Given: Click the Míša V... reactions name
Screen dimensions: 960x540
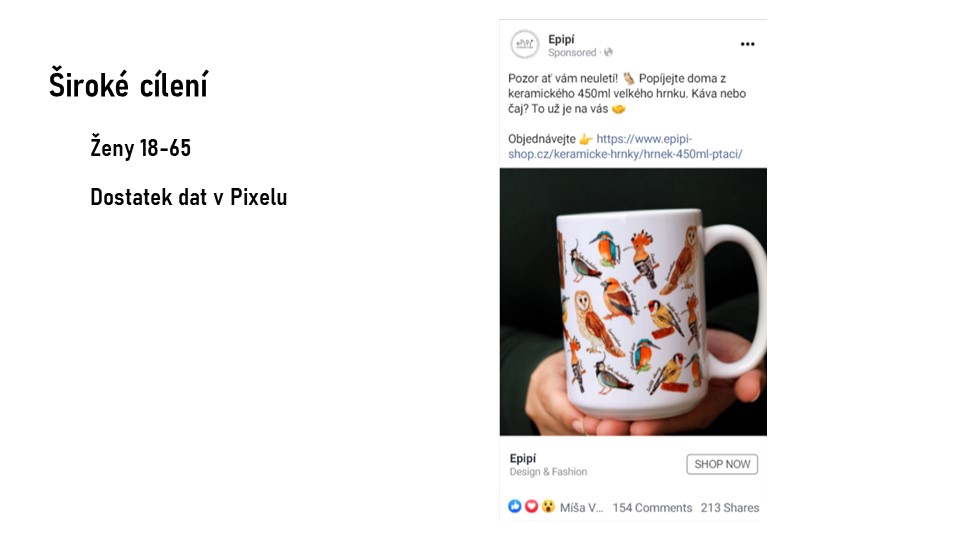Looking at the screenshot, I should tap(581, 508).
